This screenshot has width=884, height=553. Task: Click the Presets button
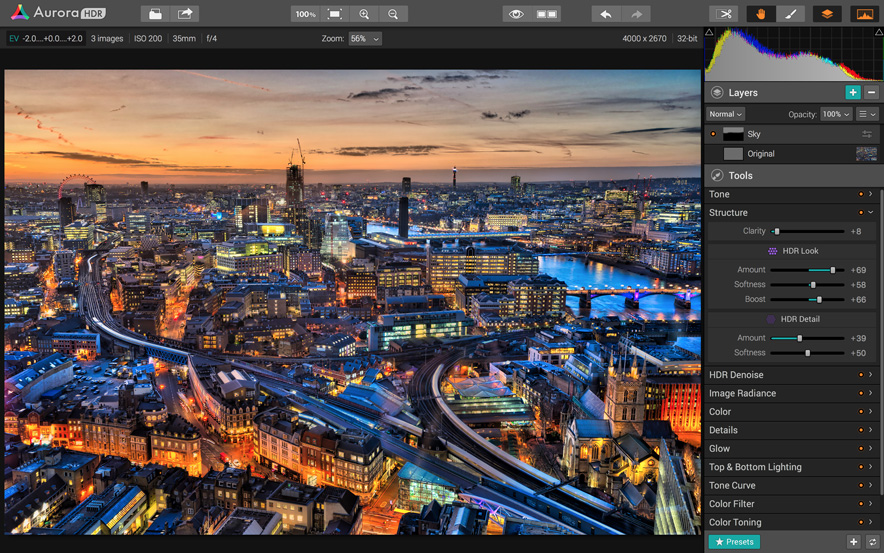(734, 542)
